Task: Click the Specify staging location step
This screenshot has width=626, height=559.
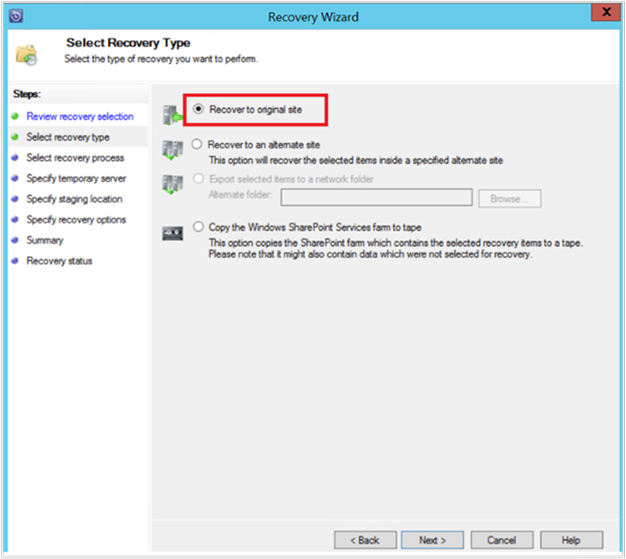Action: click(x=74, y=199)
